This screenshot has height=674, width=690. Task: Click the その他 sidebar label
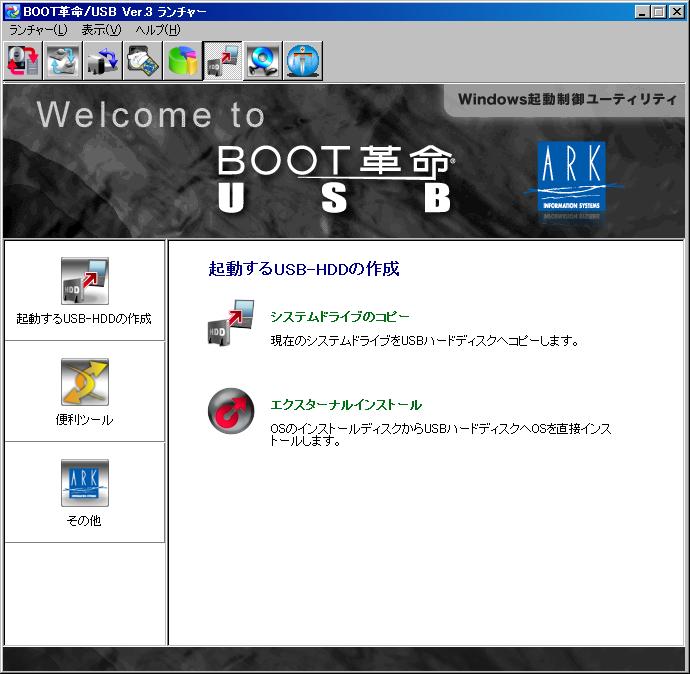coord(84,520)
